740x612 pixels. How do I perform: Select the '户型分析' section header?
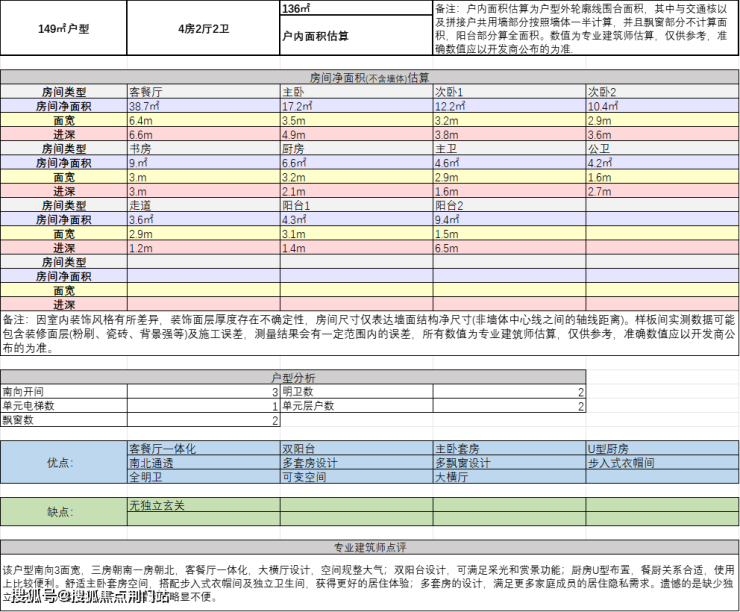click(293, 377)
